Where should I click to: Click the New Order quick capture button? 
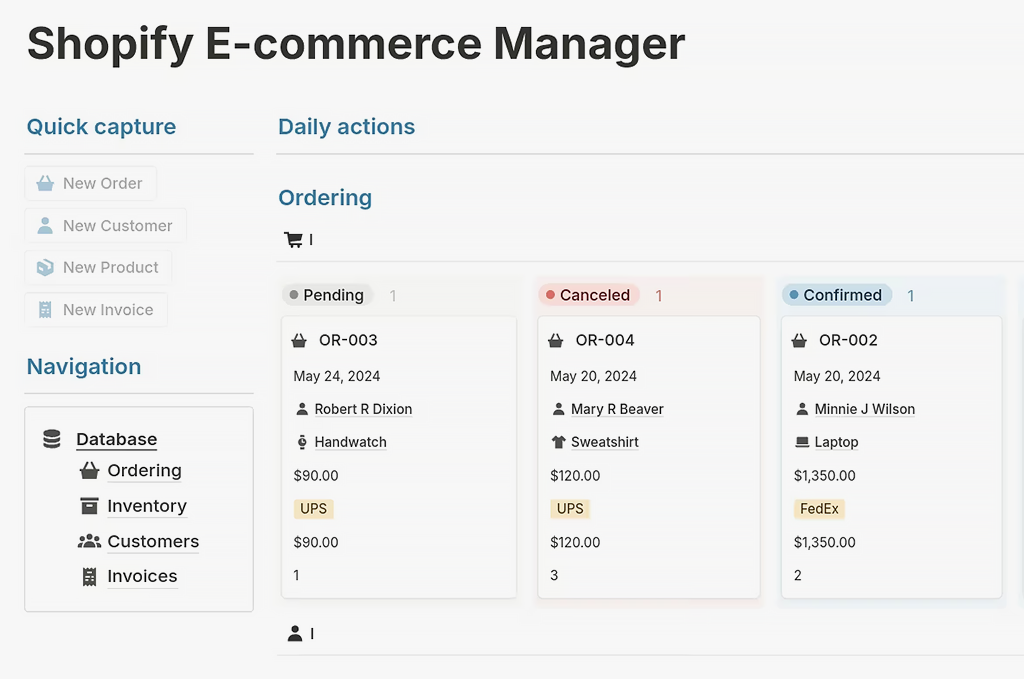click(90, 183)
